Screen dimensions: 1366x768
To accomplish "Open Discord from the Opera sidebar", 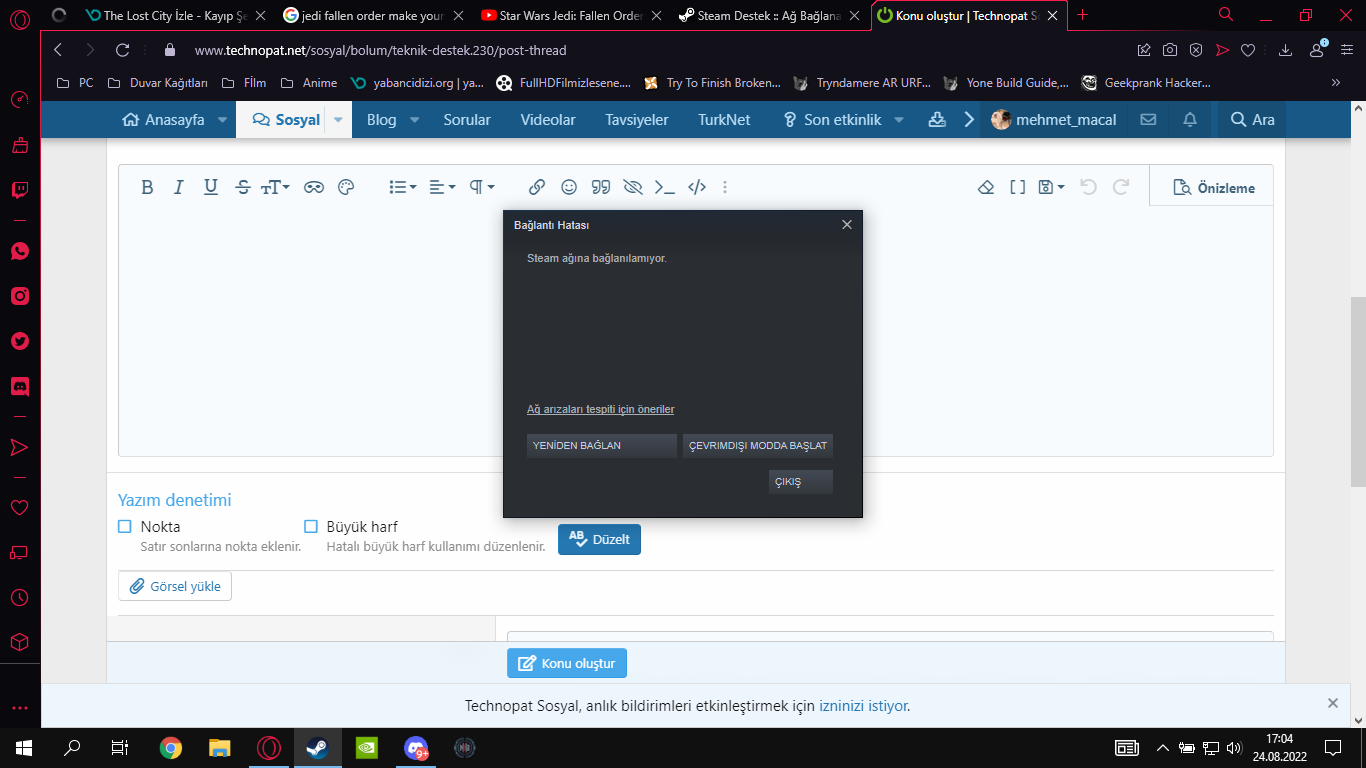I will 20,386.
